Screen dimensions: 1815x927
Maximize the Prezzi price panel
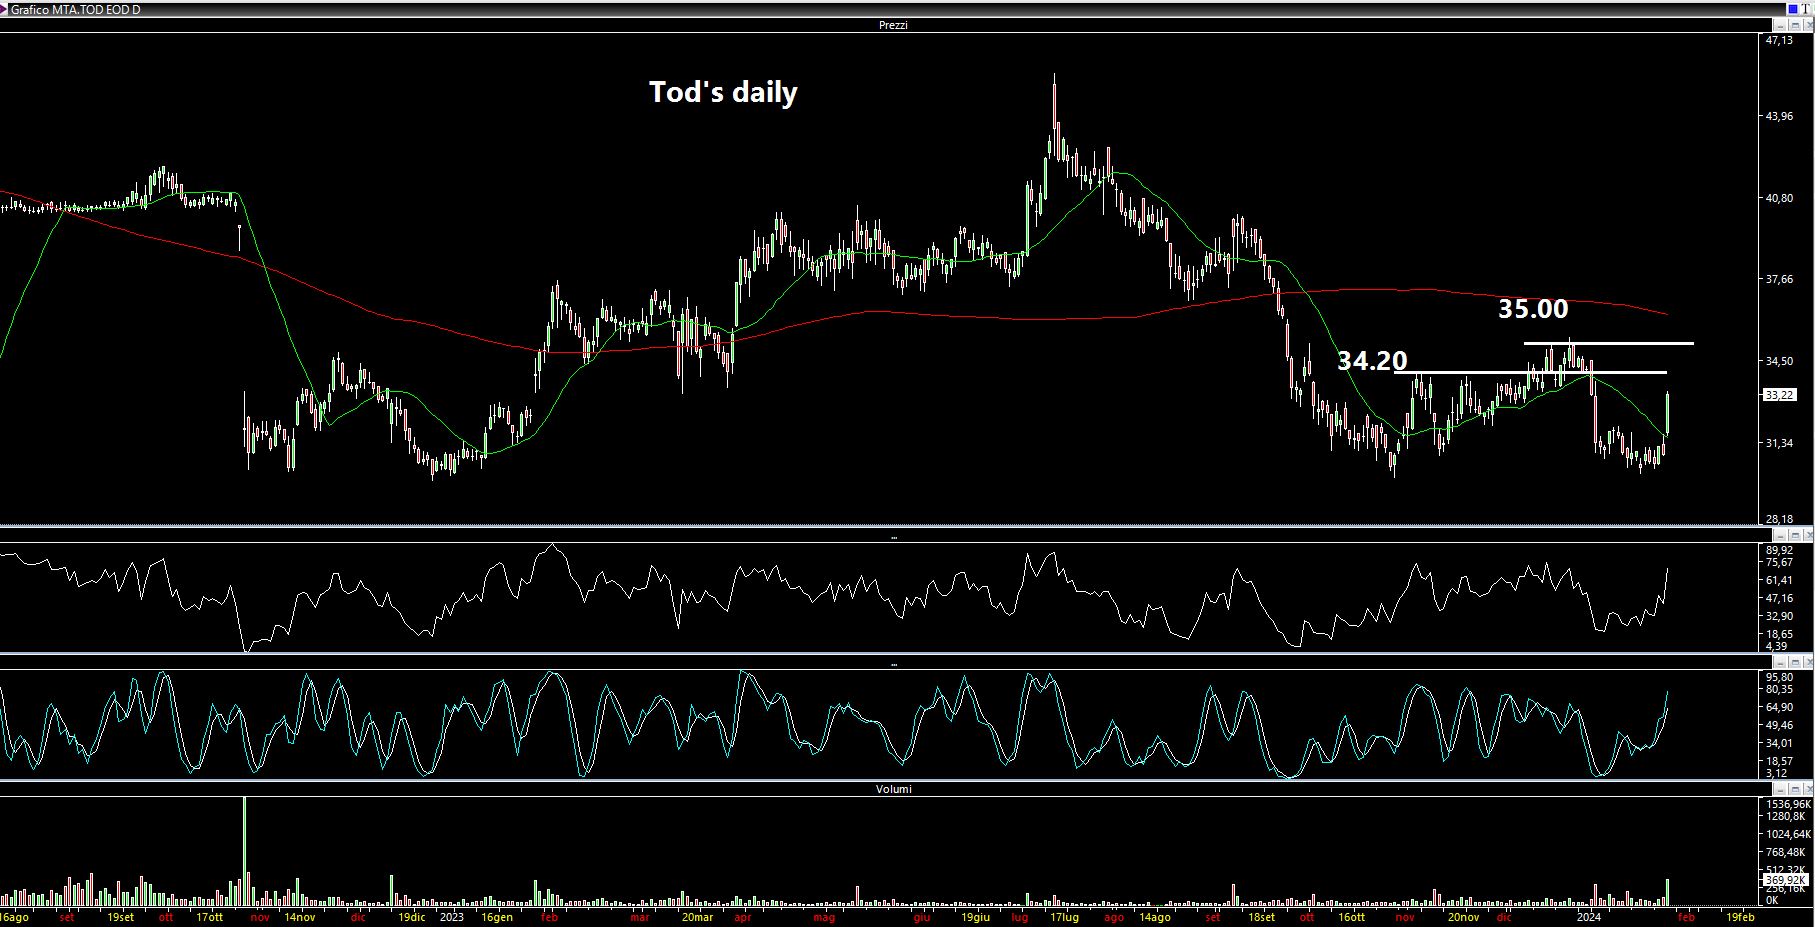[x=1795, y=25]
